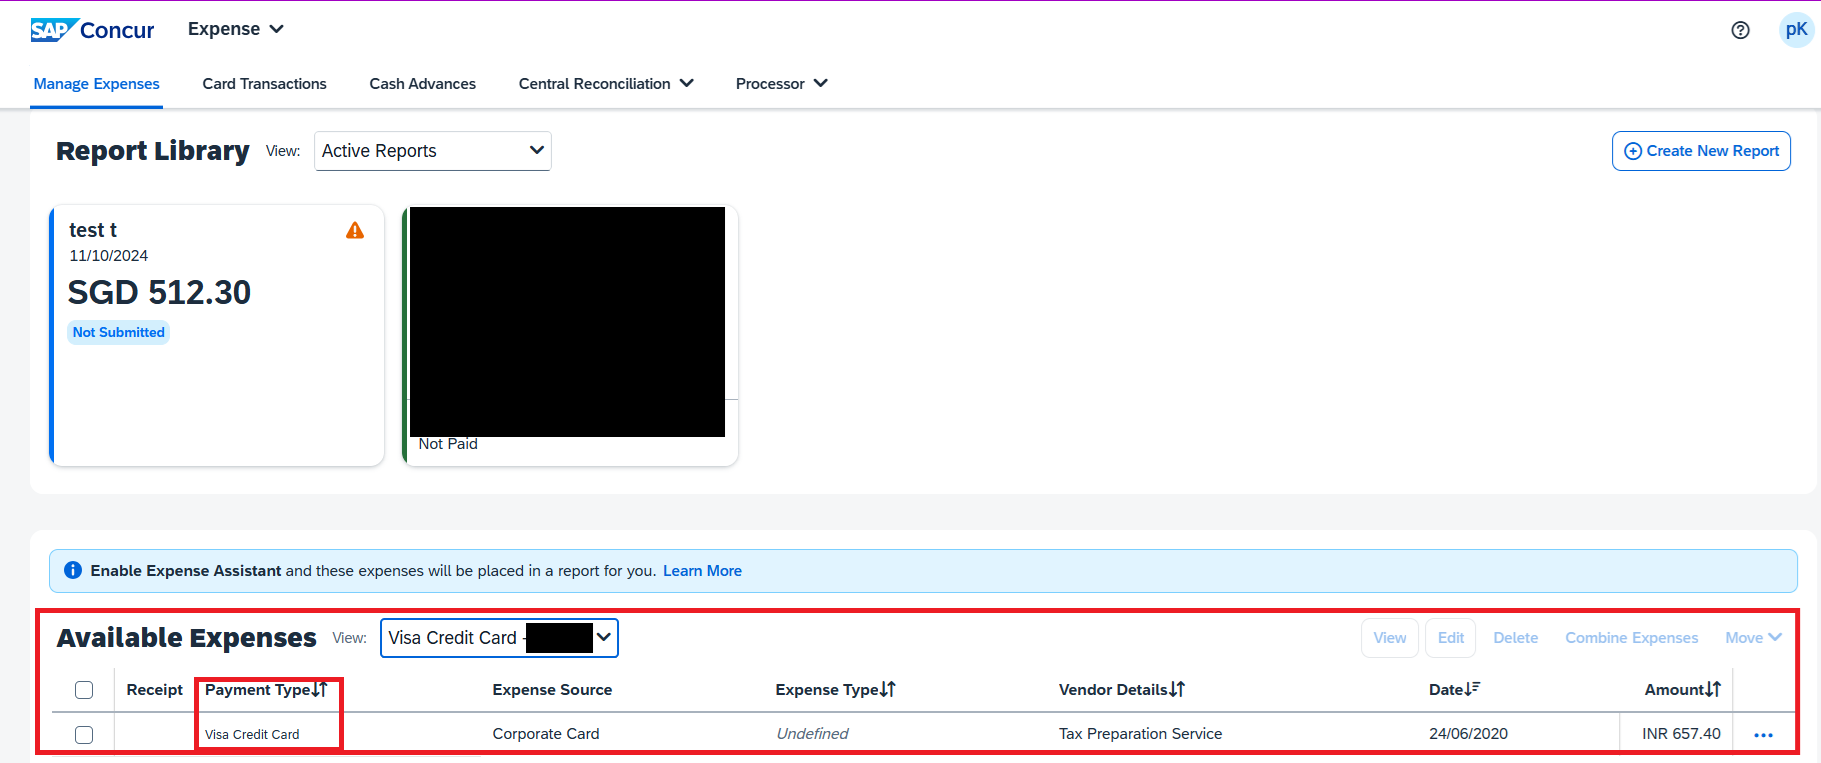
Task: Tick the checkbox for Tax Preparation Service expense
Action: [84, 735]
